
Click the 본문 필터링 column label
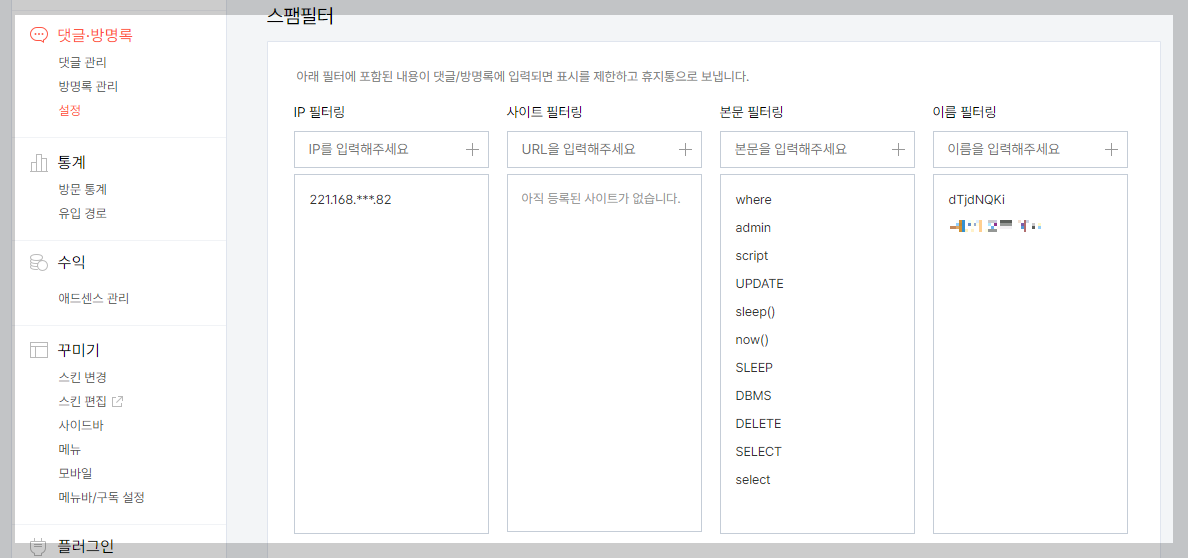751,112
